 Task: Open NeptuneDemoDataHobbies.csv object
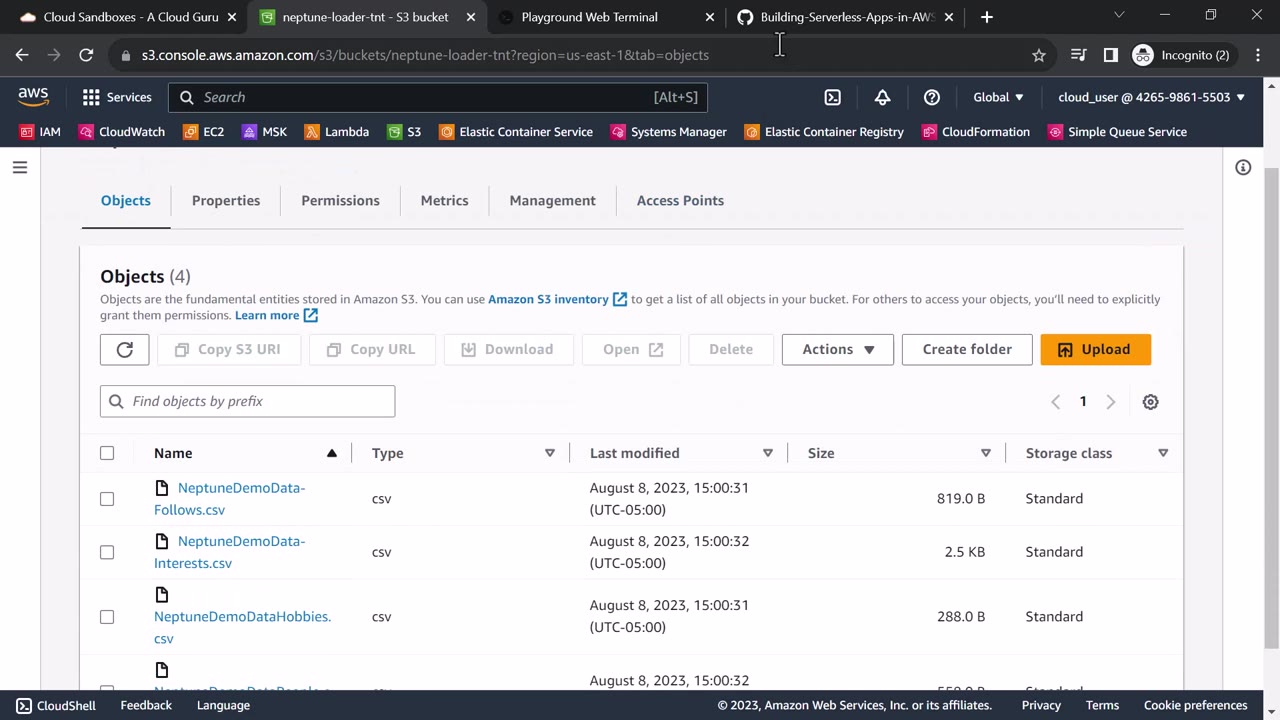point(242,627)
